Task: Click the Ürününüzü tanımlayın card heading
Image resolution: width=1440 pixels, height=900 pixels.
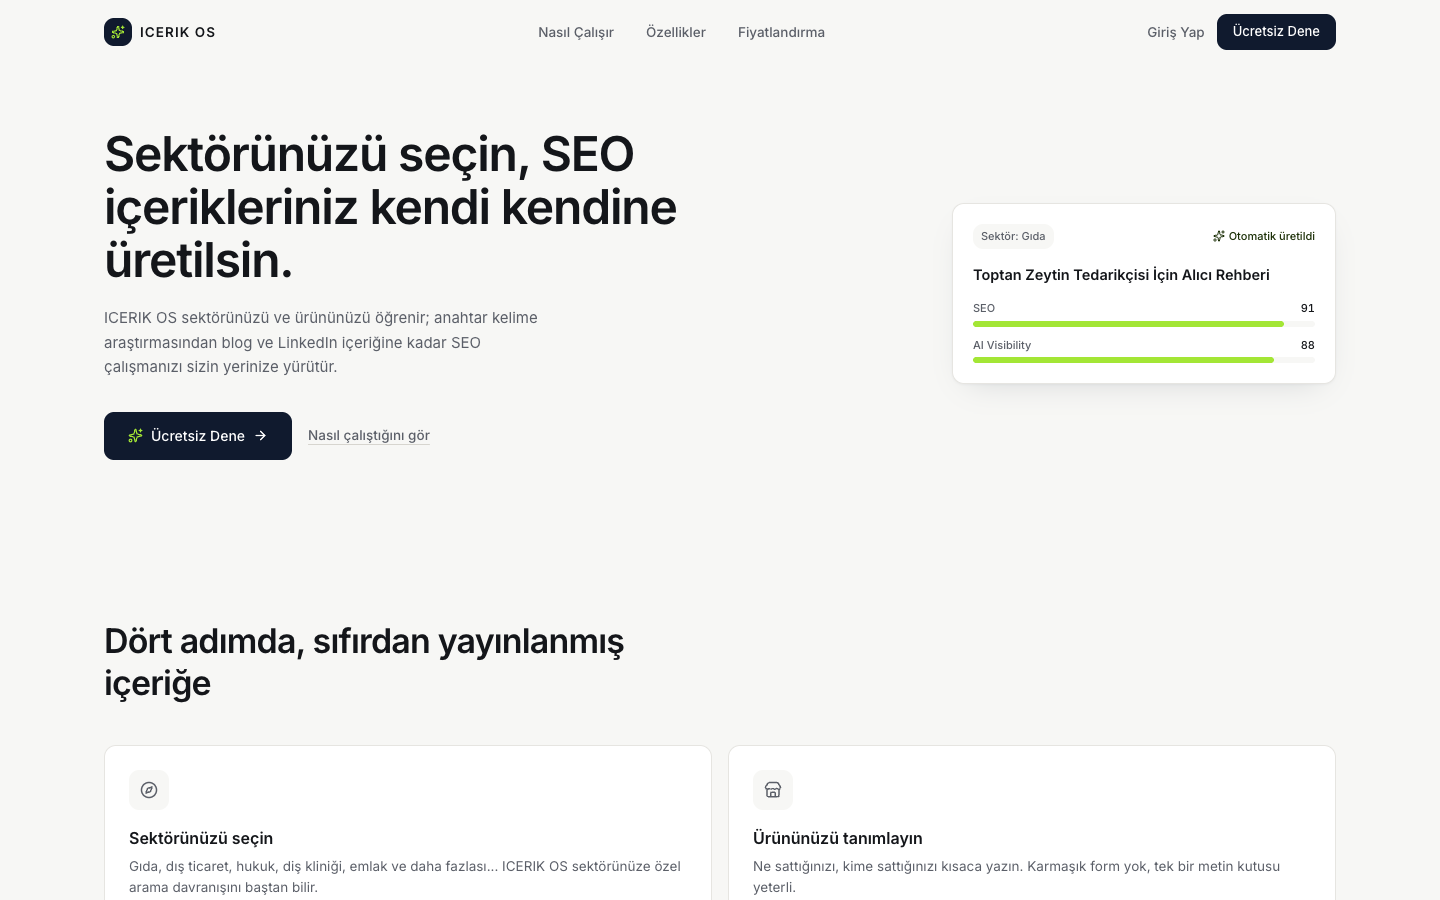Action: click(x=838, y=838)
